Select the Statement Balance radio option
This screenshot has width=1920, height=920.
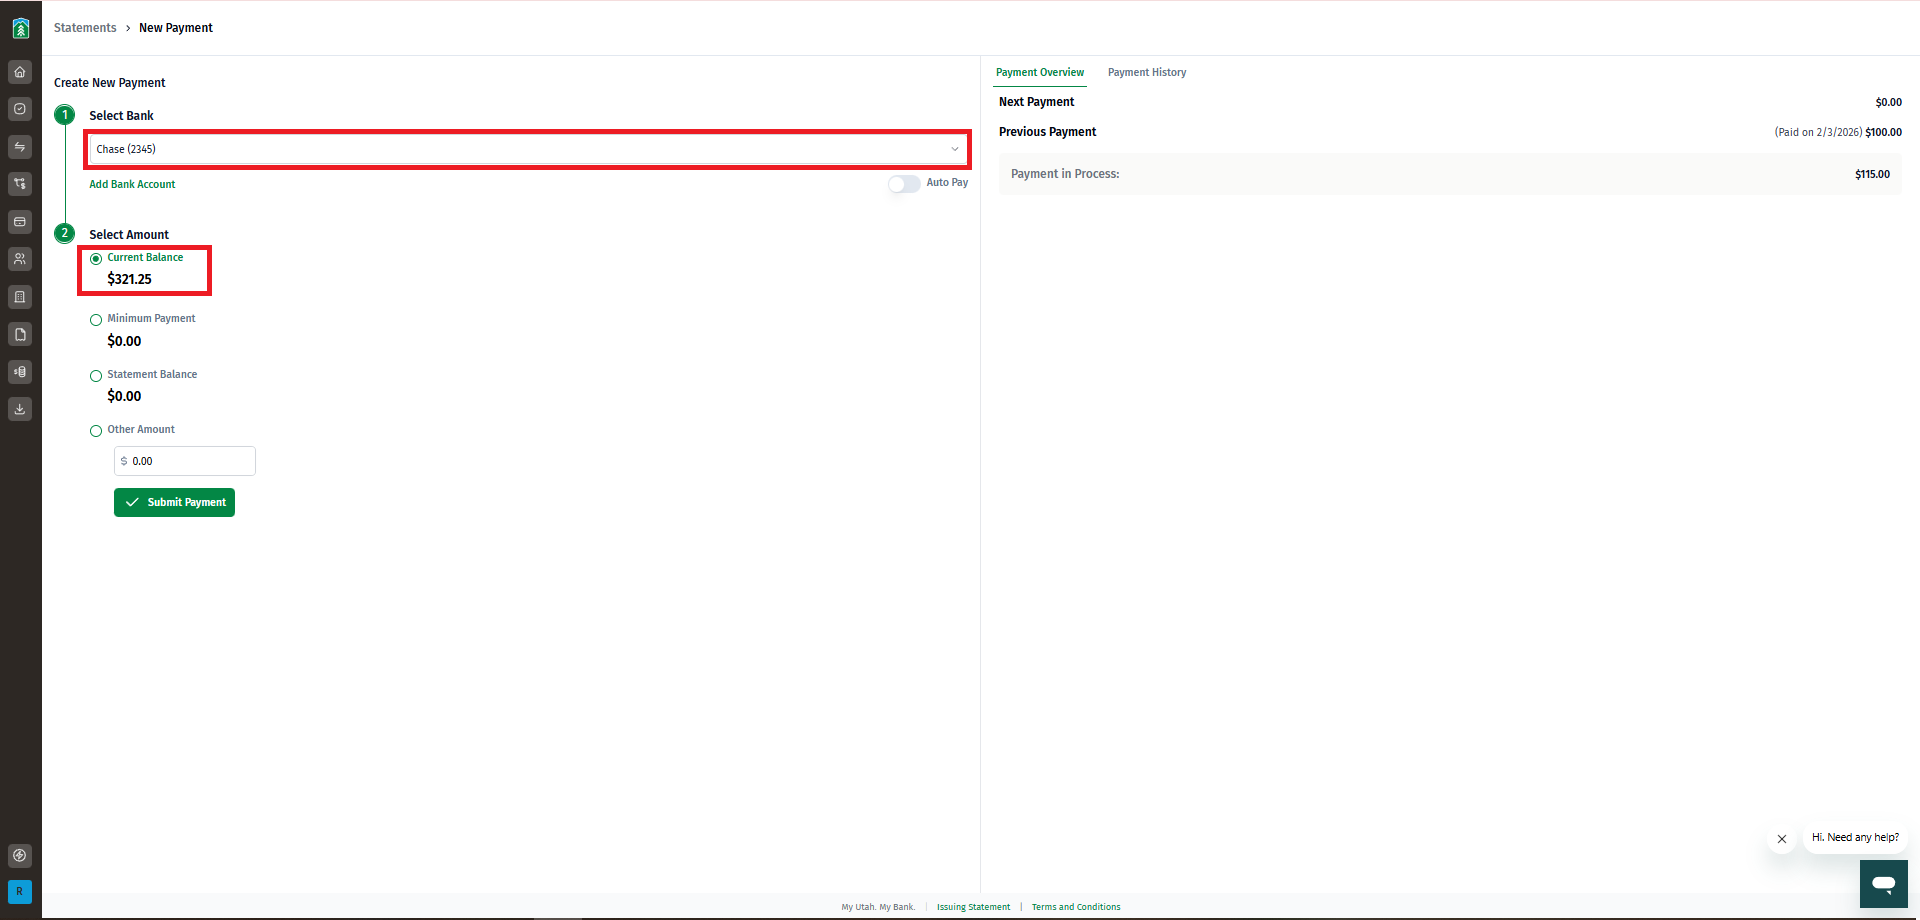[96, 376]
